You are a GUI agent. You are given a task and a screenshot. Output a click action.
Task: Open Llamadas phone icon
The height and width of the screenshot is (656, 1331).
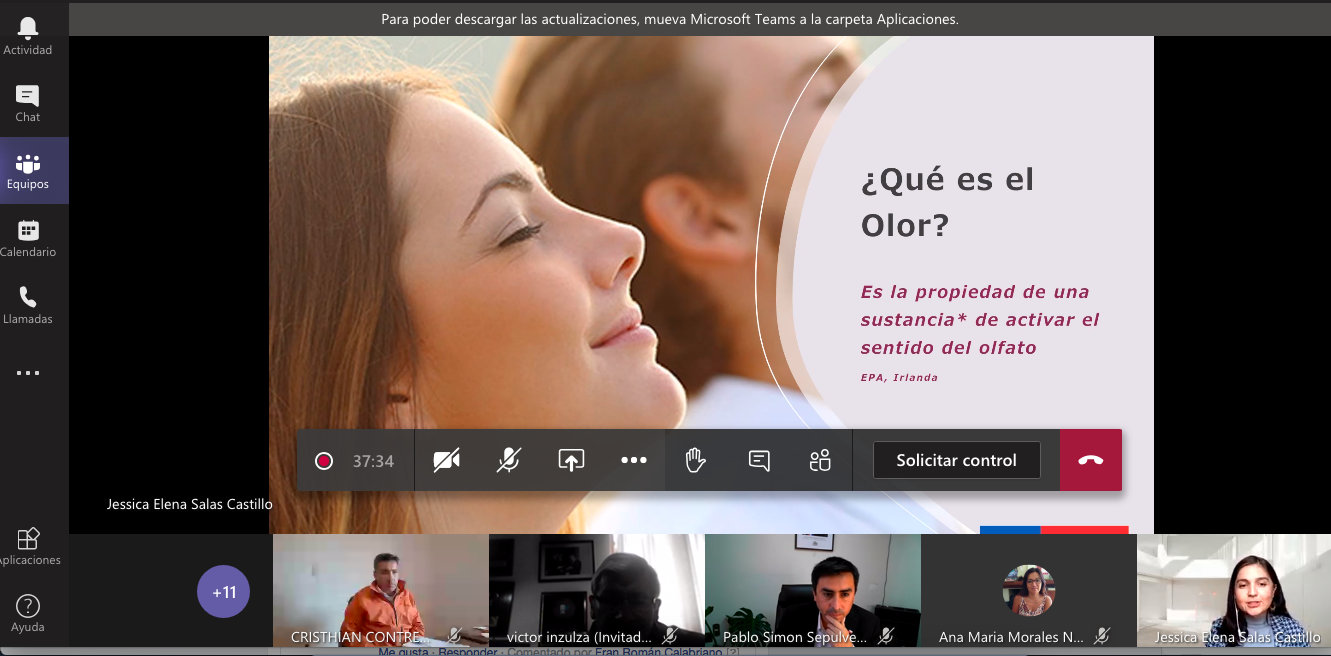coord(28,305)
